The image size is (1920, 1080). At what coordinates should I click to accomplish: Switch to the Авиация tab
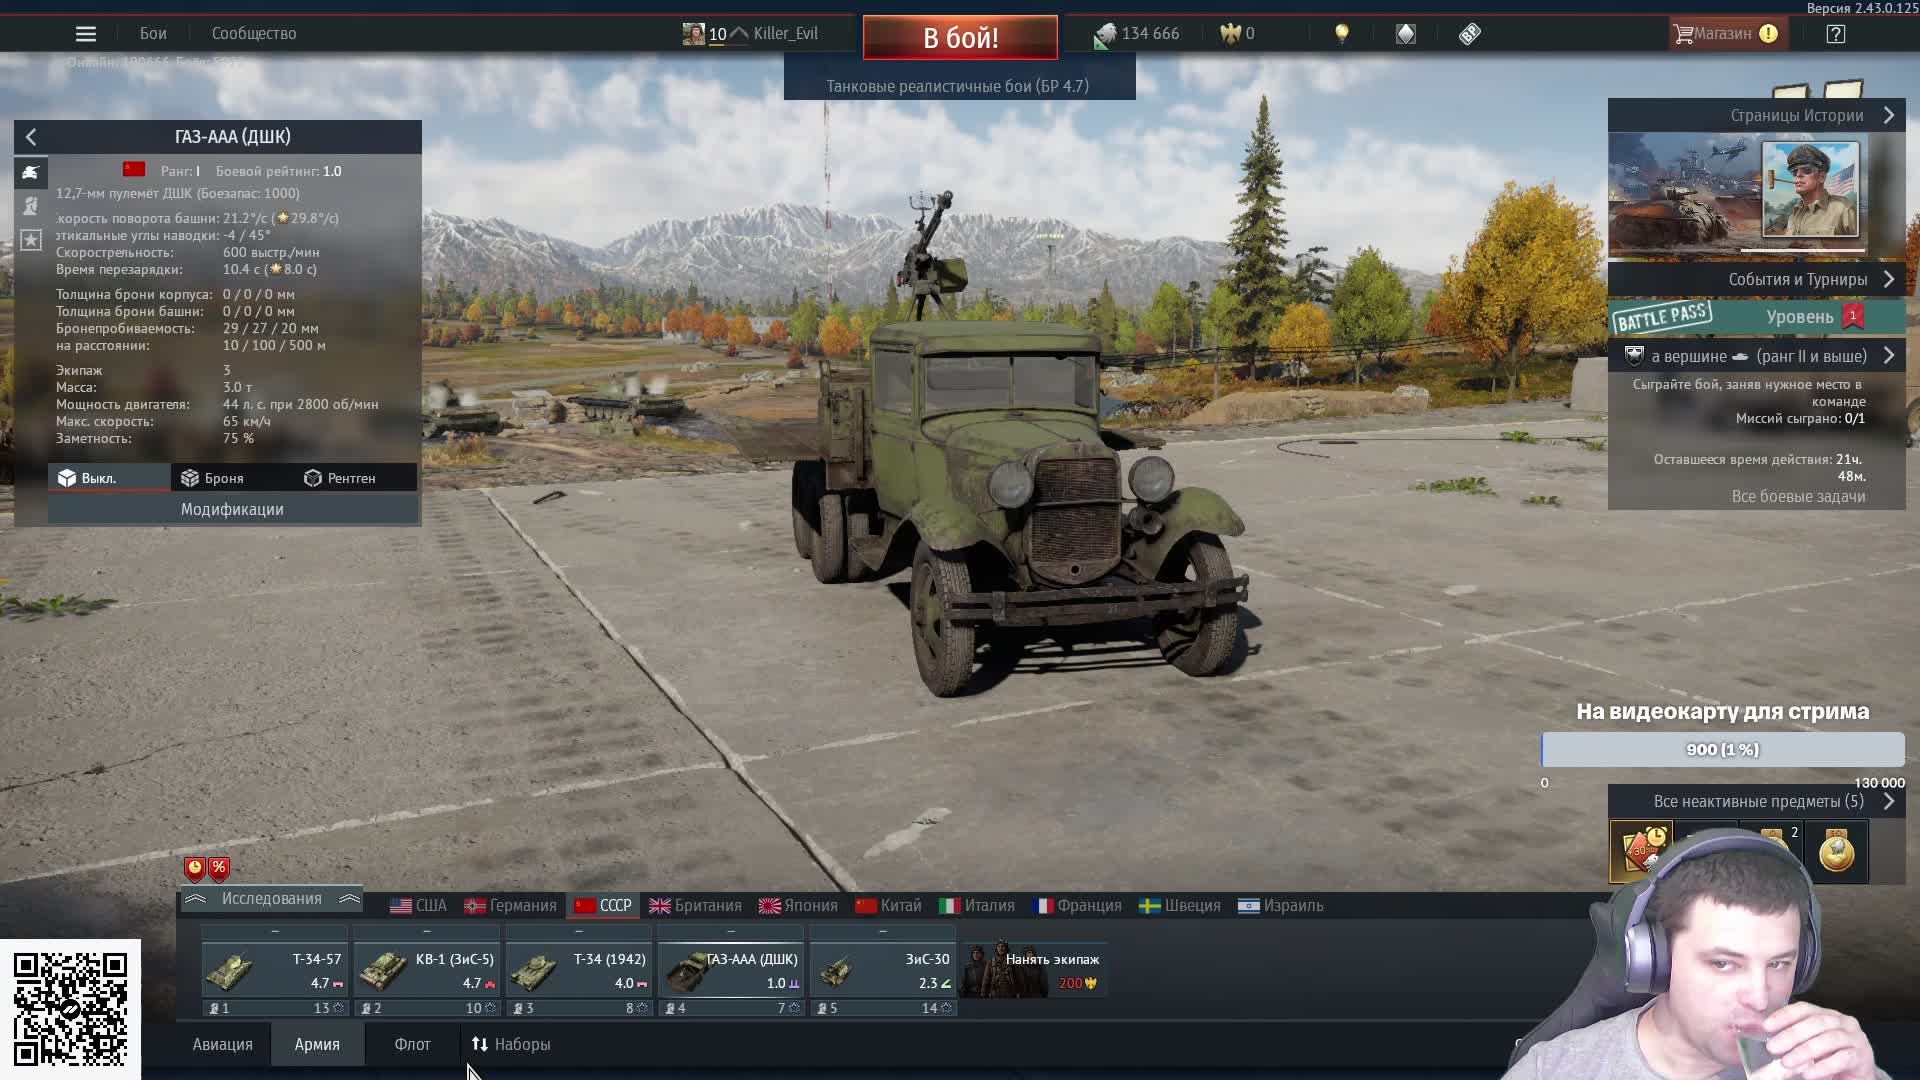(x=222, y=1044)
